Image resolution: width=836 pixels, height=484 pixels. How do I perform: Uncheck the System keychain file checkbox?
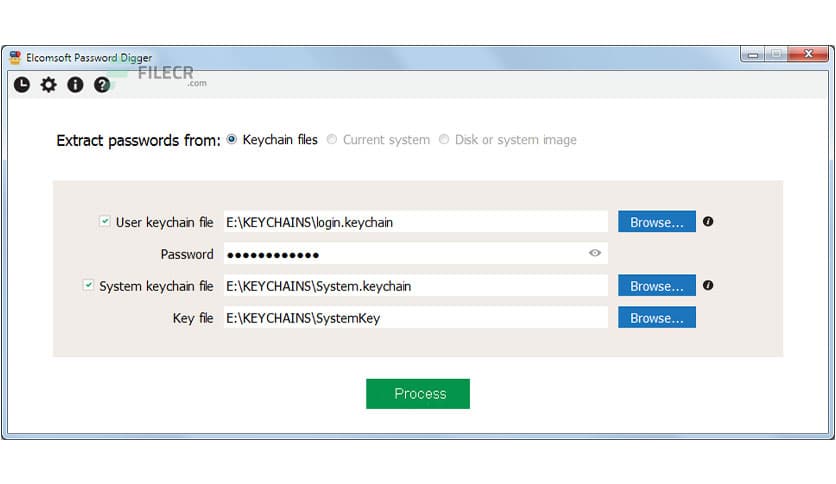click(x=88, y=285)
